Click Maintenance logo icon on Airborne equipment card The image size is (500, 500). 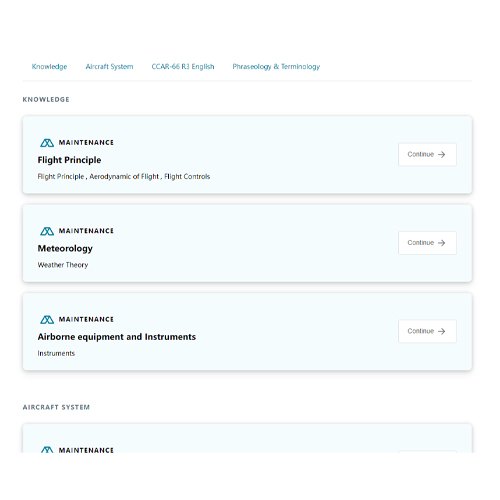coord(47,320)
